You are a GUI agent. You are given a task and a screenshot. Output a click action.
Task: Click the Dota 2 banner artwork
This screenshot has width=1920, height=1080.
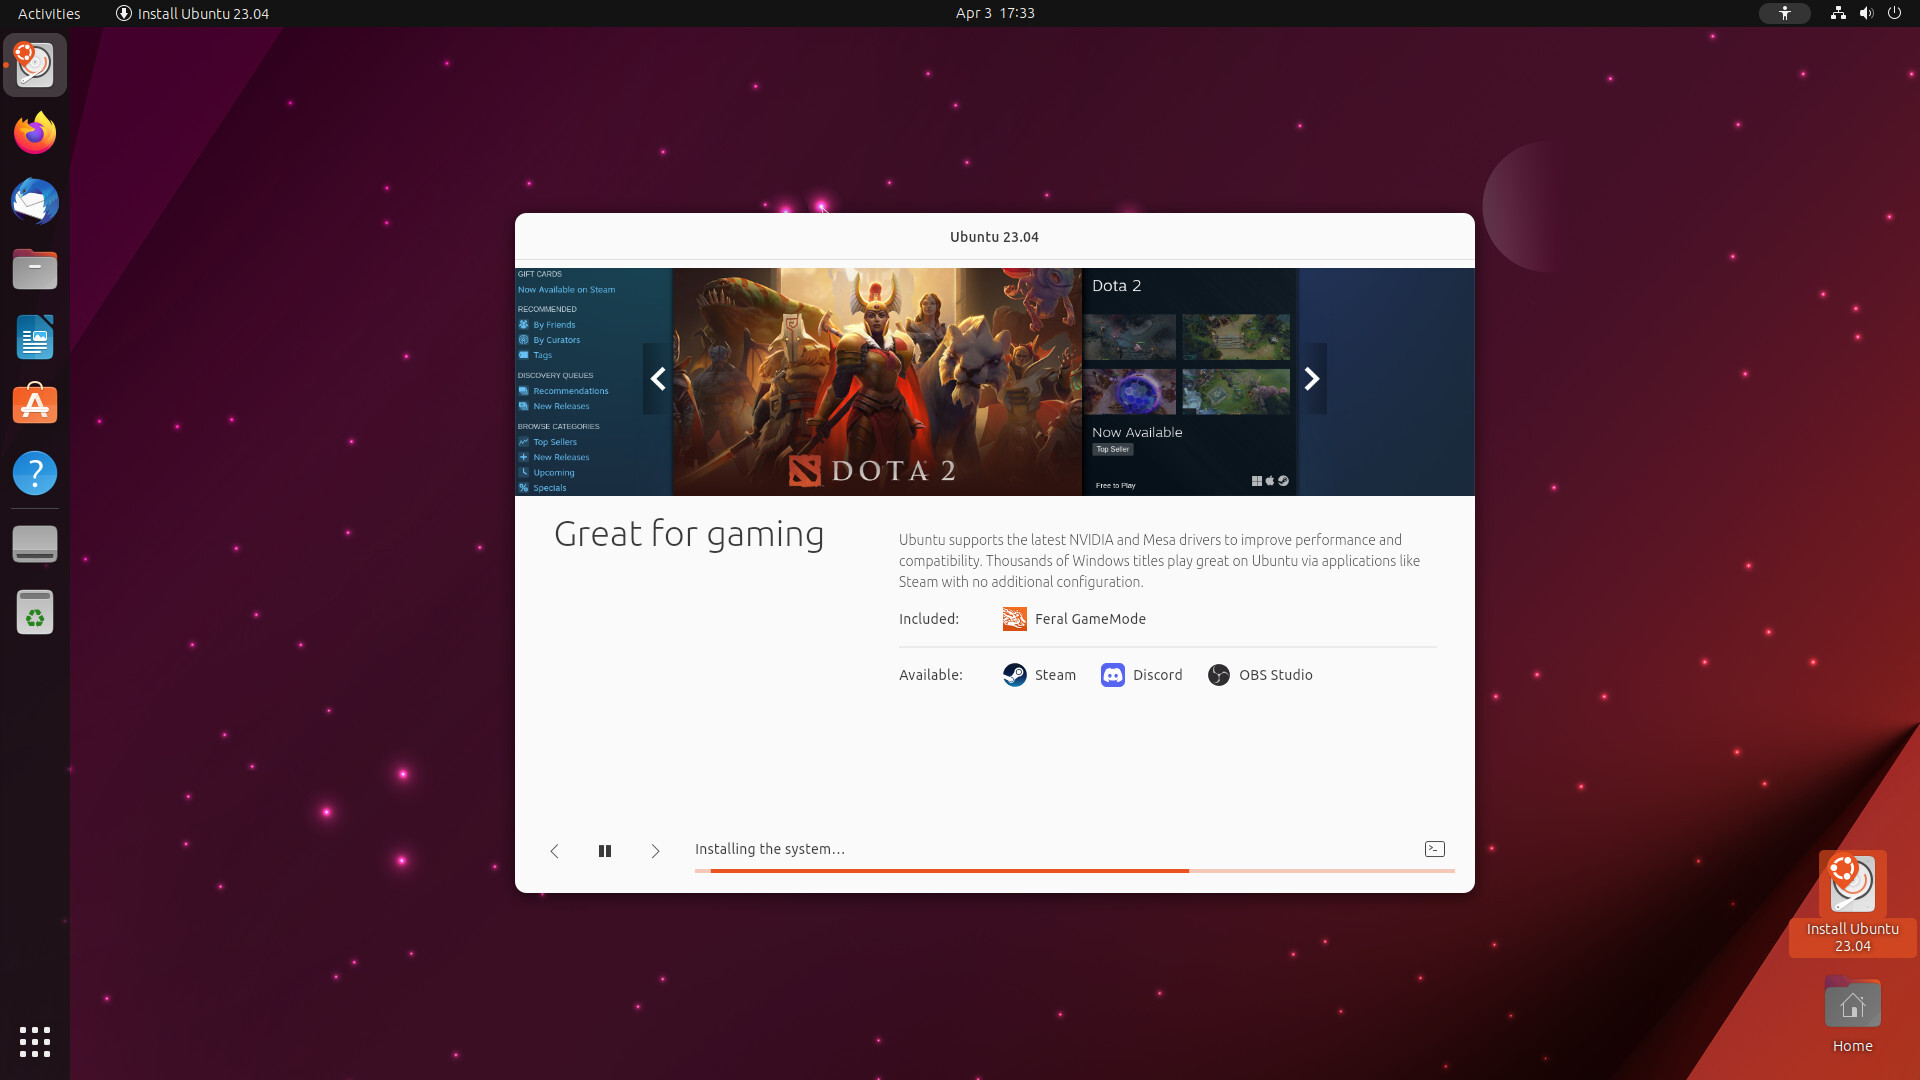click(876, 381)
